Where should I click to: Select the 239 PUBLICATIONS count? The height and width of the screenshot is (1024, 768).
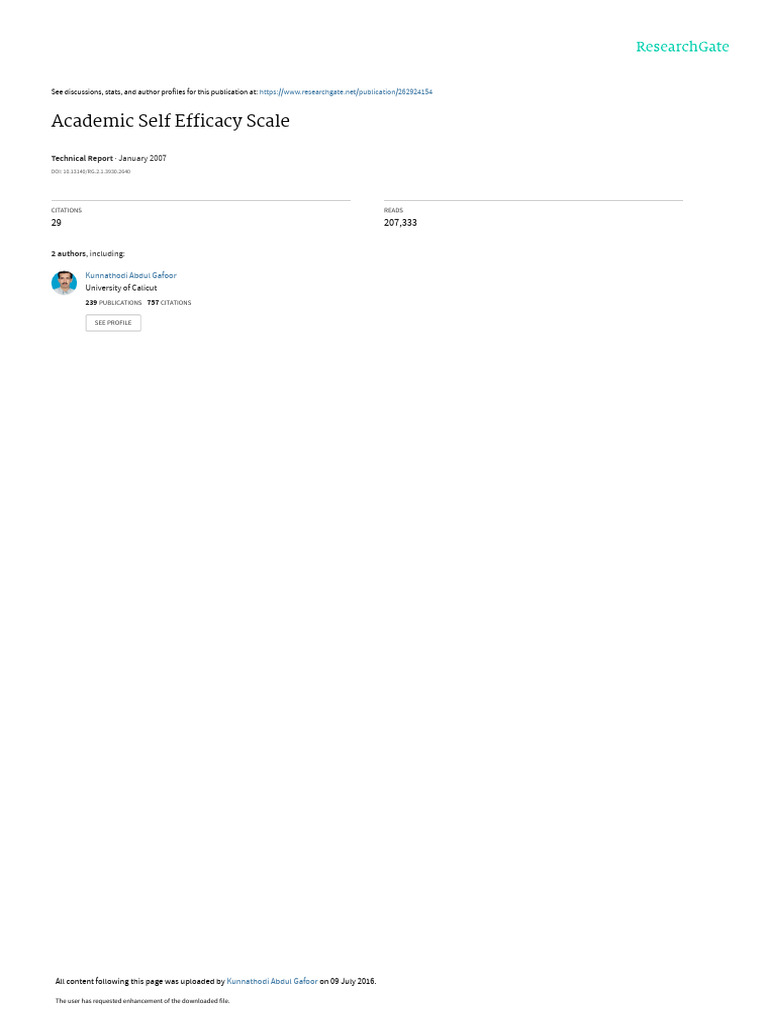coord(113,303)
